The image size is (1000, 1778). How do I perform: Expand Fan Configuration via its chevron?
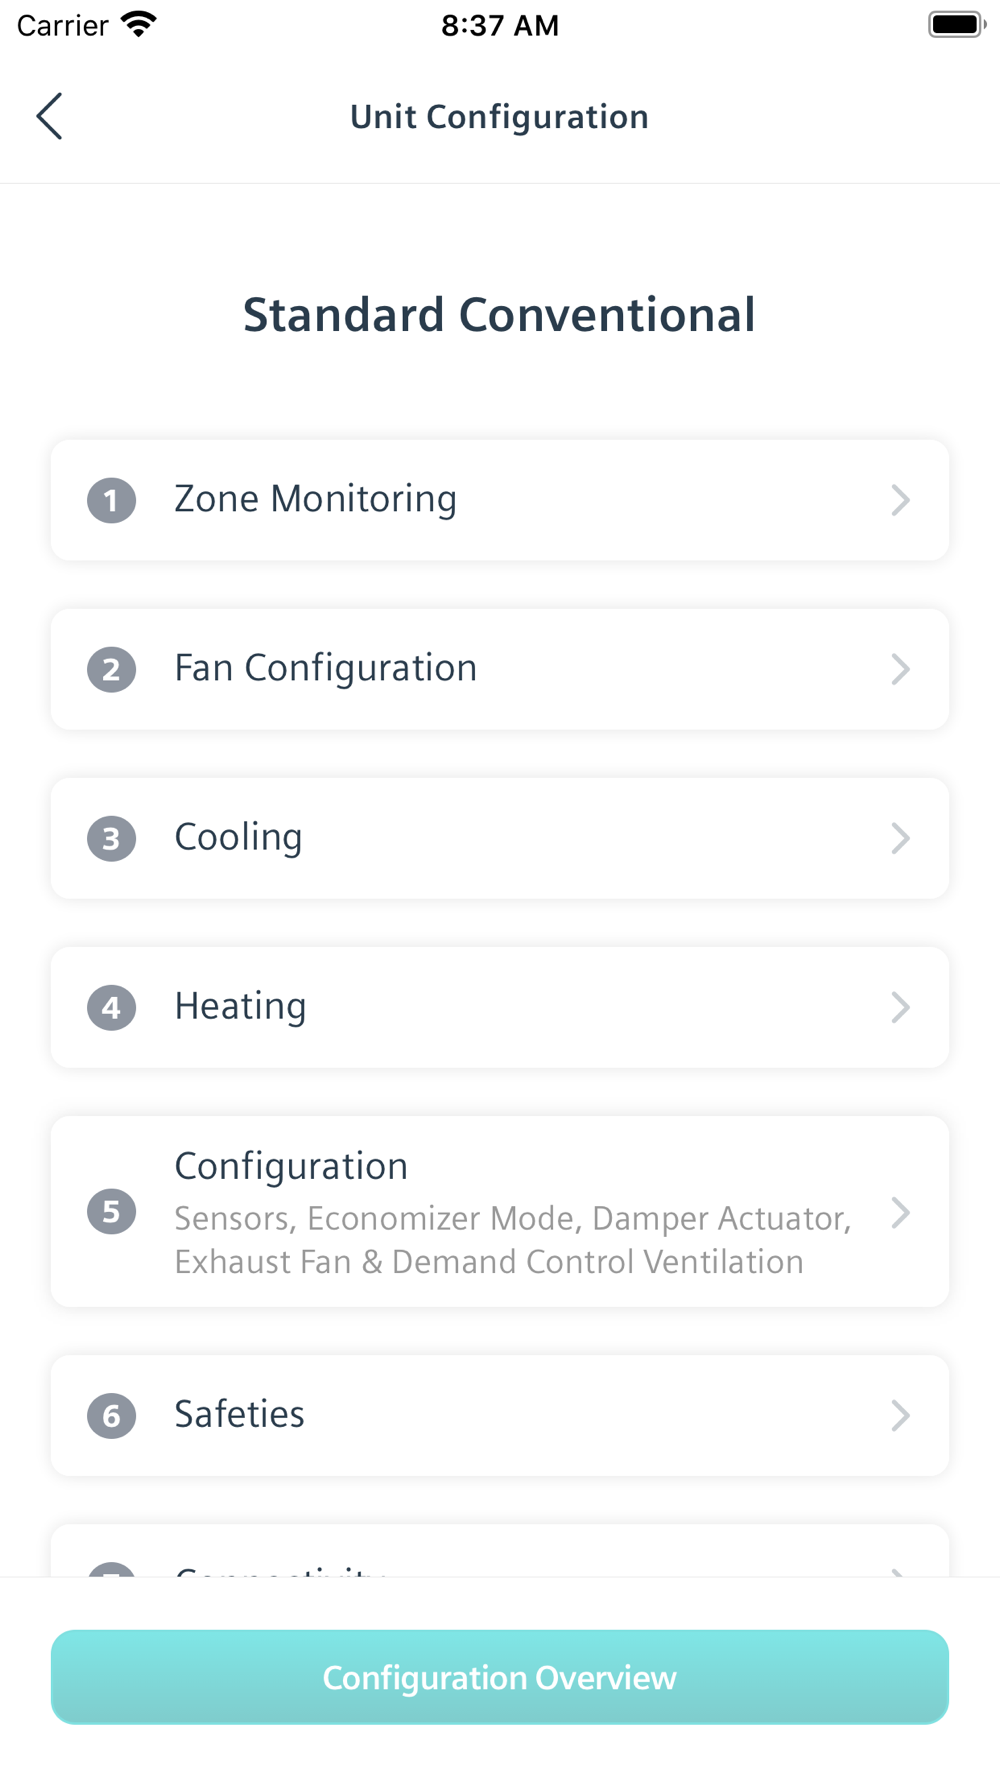[x=900, y=669]
